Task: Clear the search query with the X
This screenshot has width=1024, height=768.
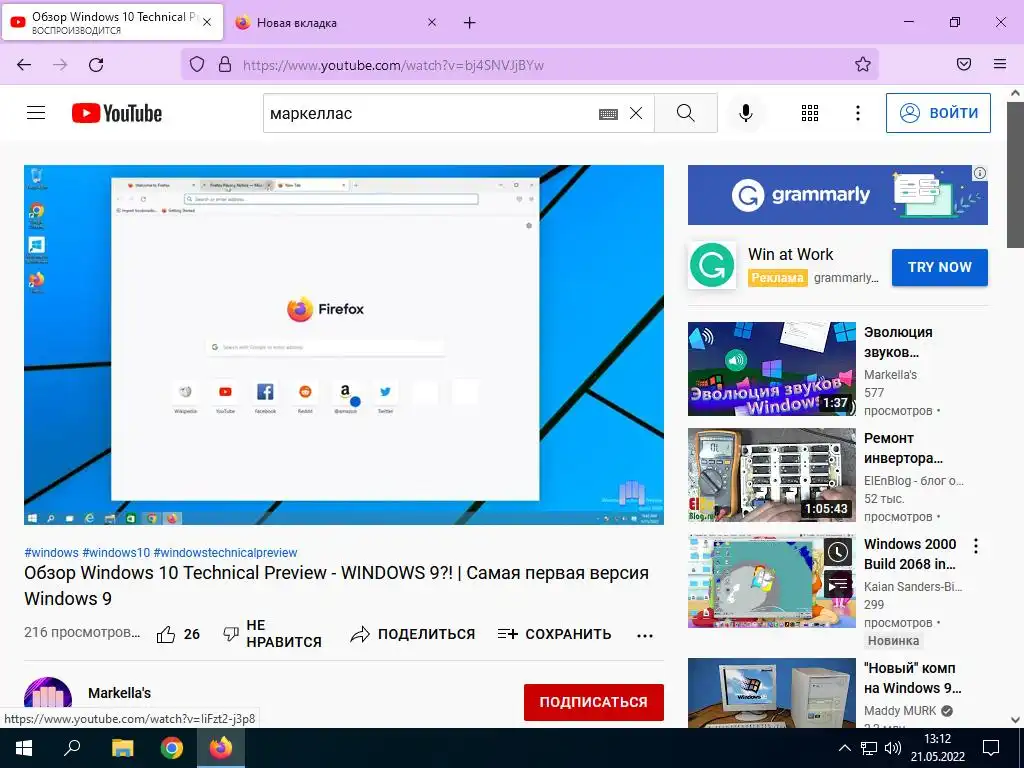Action: [636, 114]
